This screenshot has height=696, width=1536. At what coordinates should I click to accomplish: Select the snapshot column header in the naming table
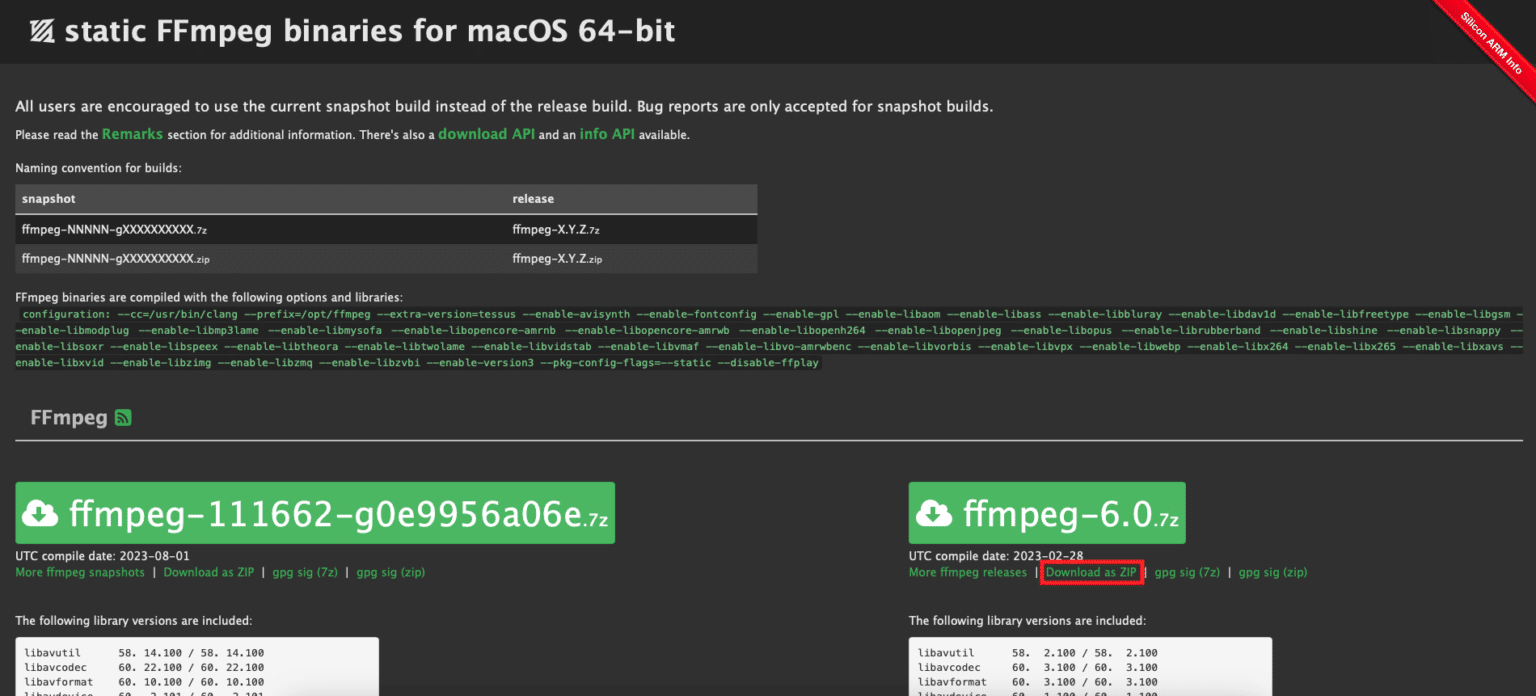[48, 198]
